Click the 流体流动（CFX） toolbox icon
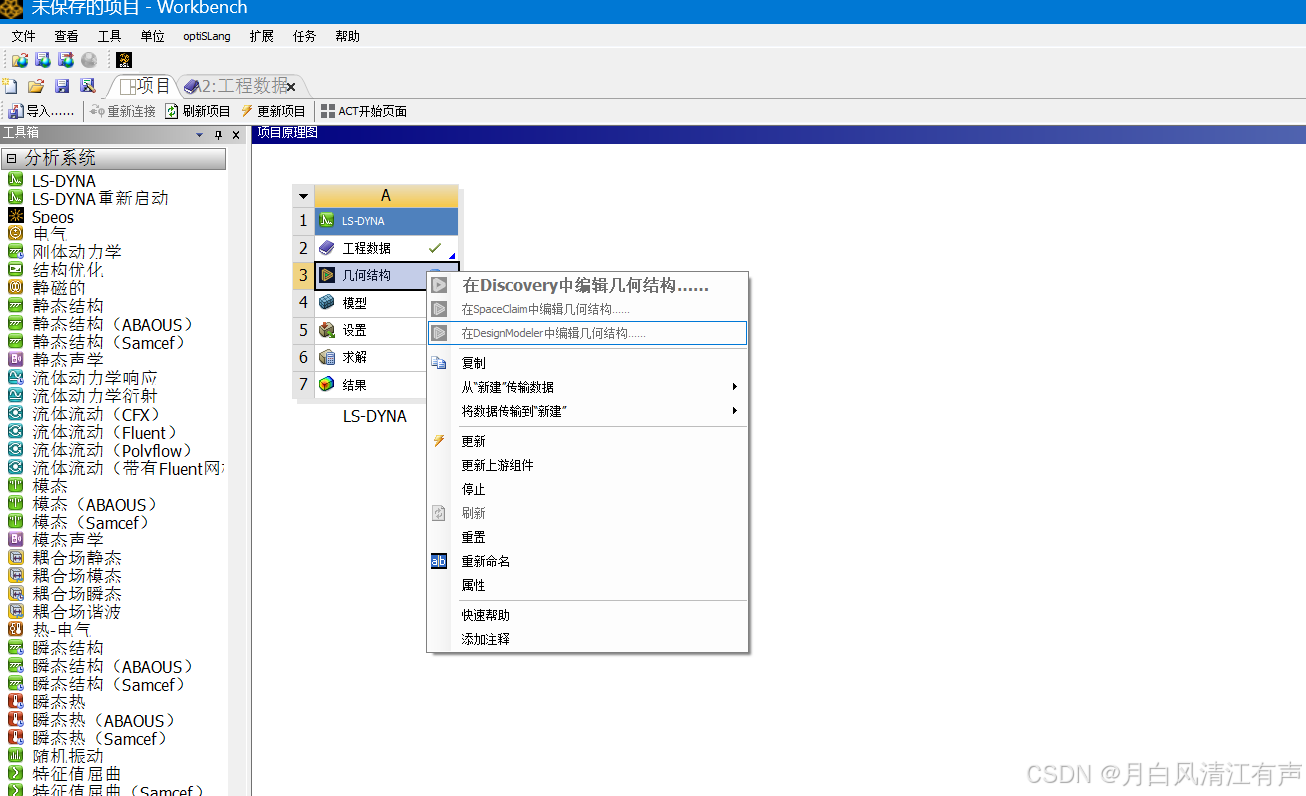1306x796 pixels. tap(15, 414)
